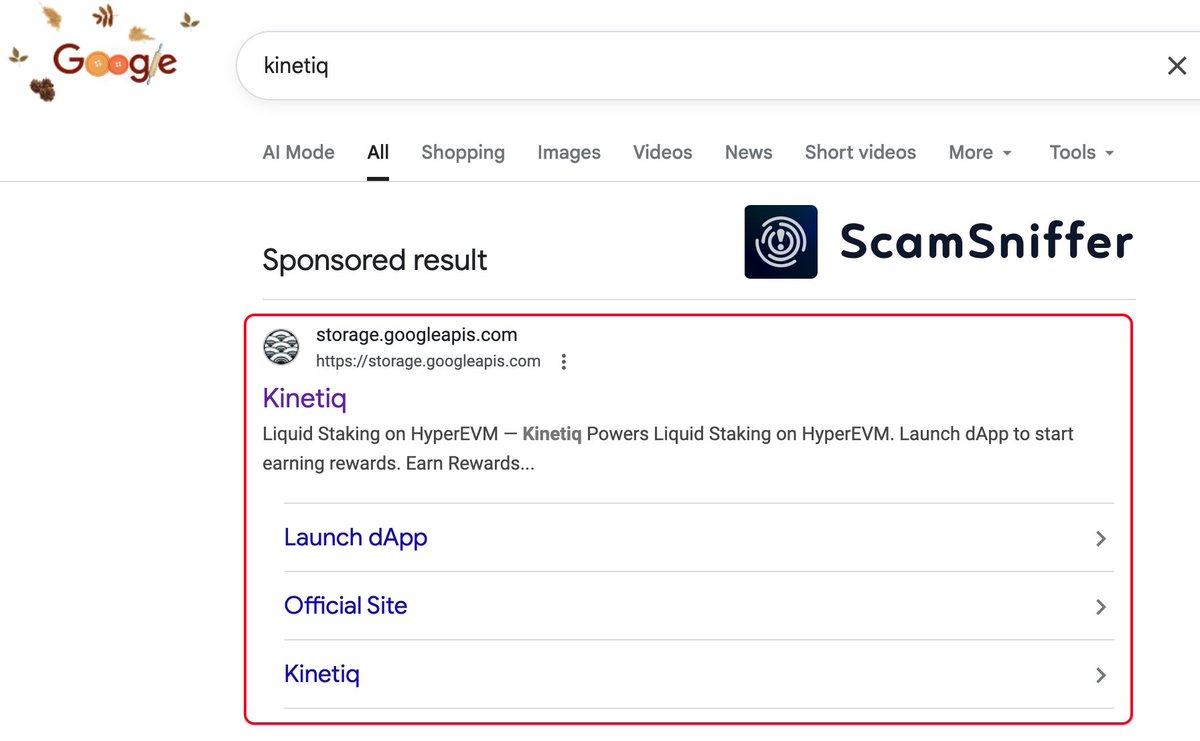Follow the Launch dApp sitelink
Image resolution: width=1200 pixels, height=741 pixels.
pyautogui.click(x=355, y=538)
